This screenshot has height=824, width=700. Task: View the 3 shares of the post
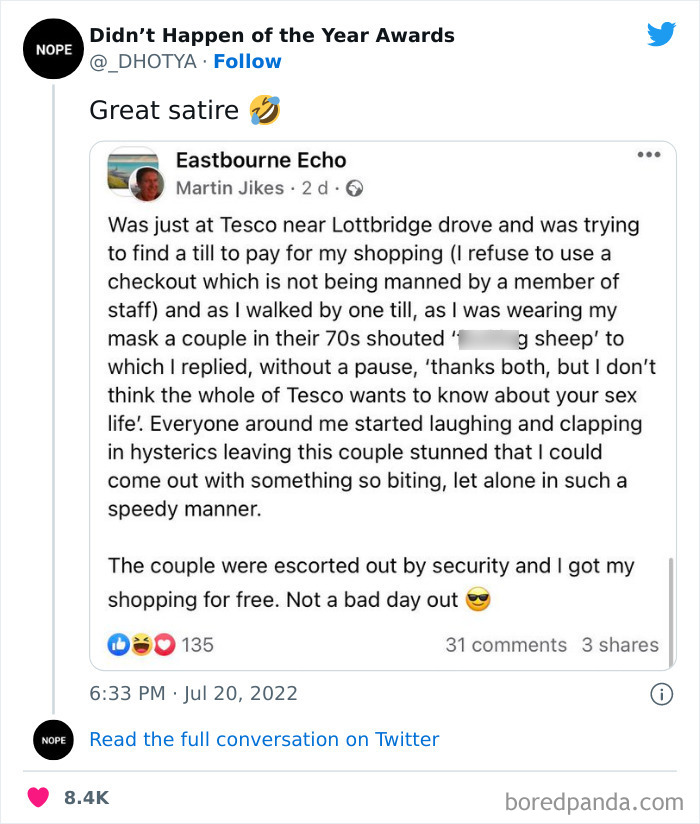620,645
